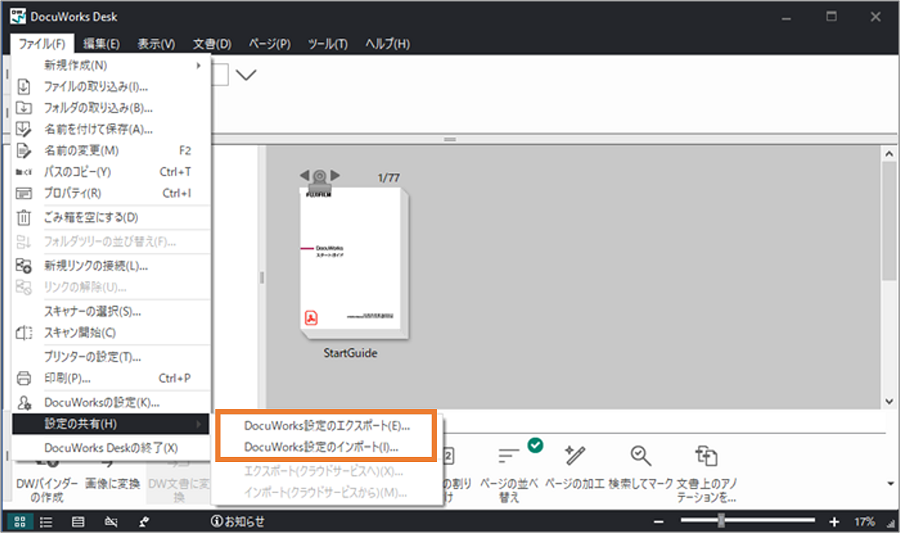Viewport: 900px width, 533px height.
Task: Click zoom in plus button
Action: tap(834, 522)
